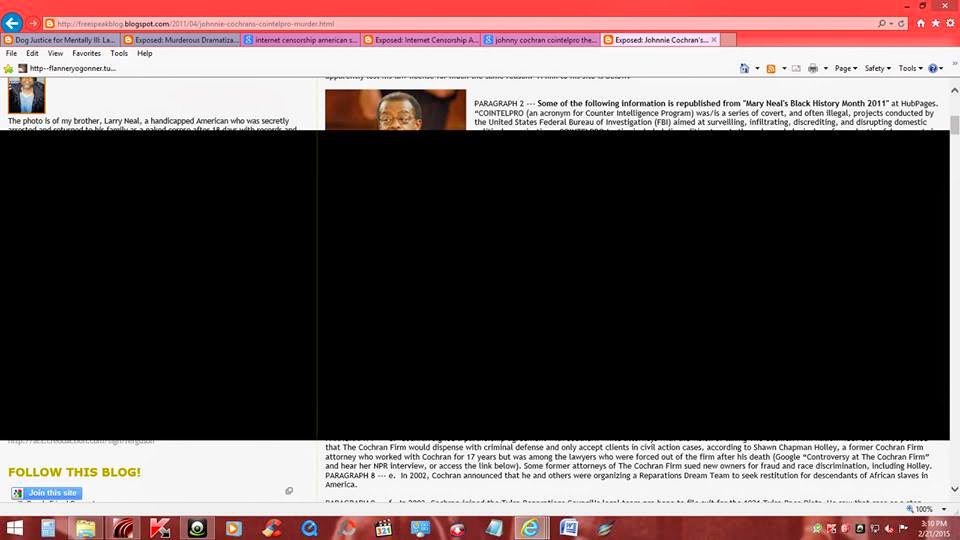Open the View menu
The width and height of the screenshot is (960, 540).
55,53
